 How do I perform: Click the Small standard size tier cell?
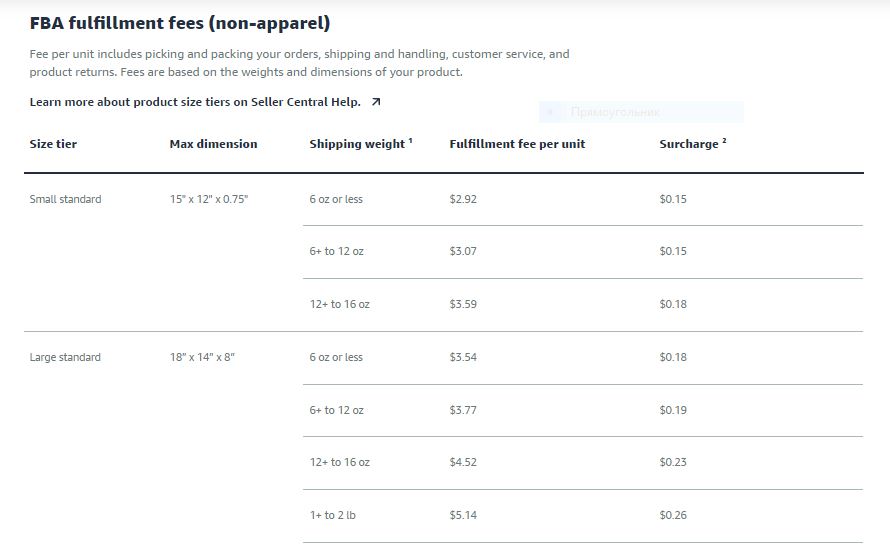point(65,199)
